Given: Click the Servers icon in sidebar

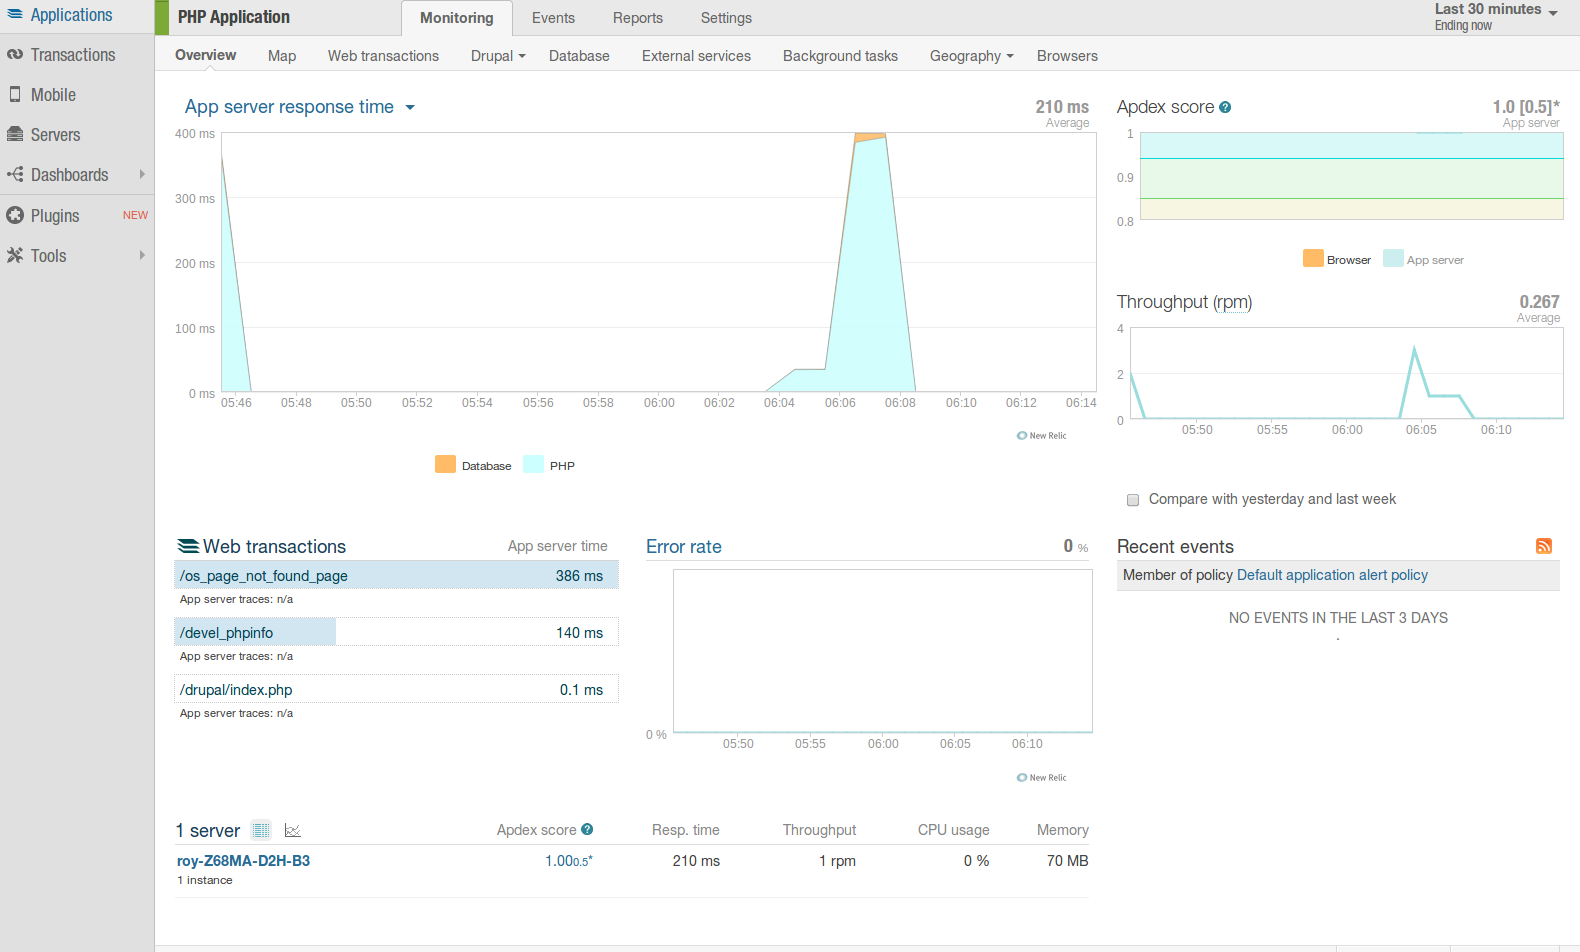Looking at the screenshot, I should coord(15,134).
